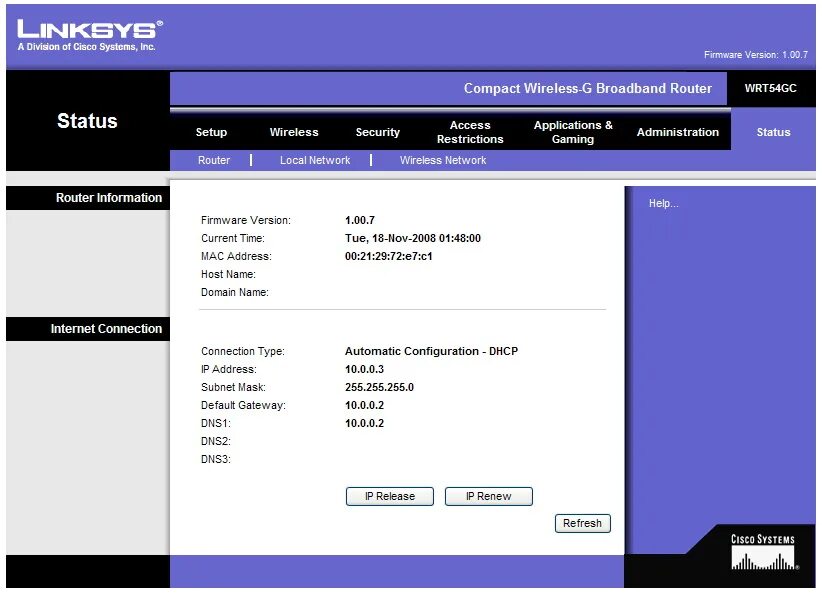Click the DNS1 value 10.0.0.2
The image size is (822, 598).
(364, 423)
